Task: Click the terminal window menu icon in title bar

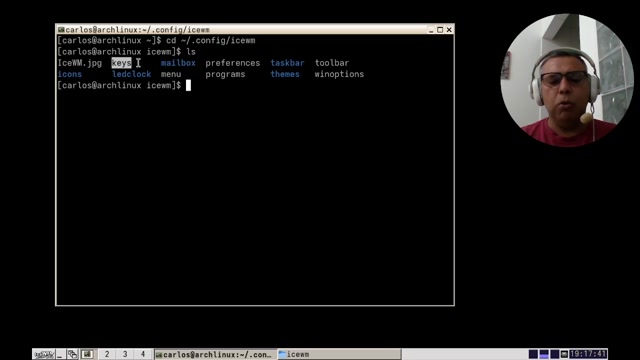Action: (x=61, y=29)
